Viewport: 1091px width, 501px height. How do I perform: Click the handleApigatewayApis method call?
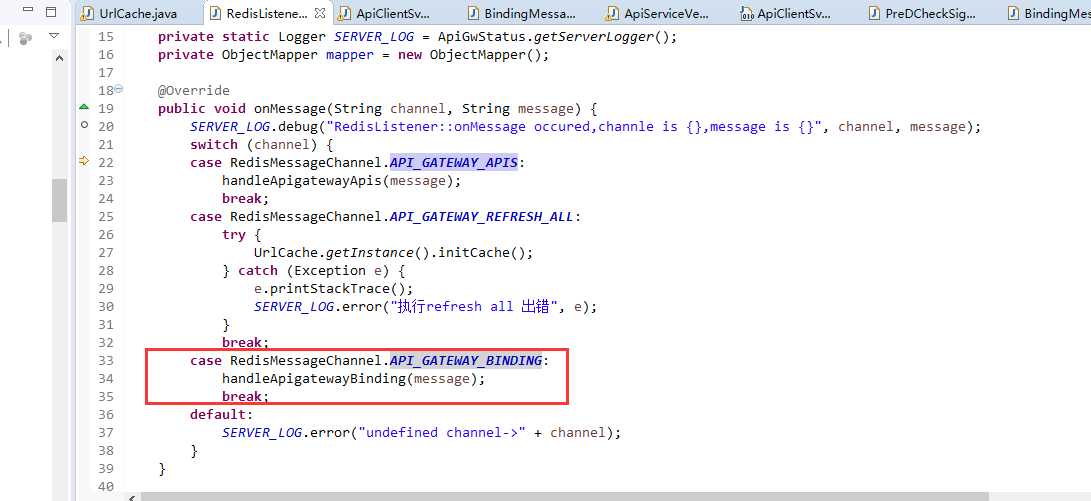click(x=301, y=180)
